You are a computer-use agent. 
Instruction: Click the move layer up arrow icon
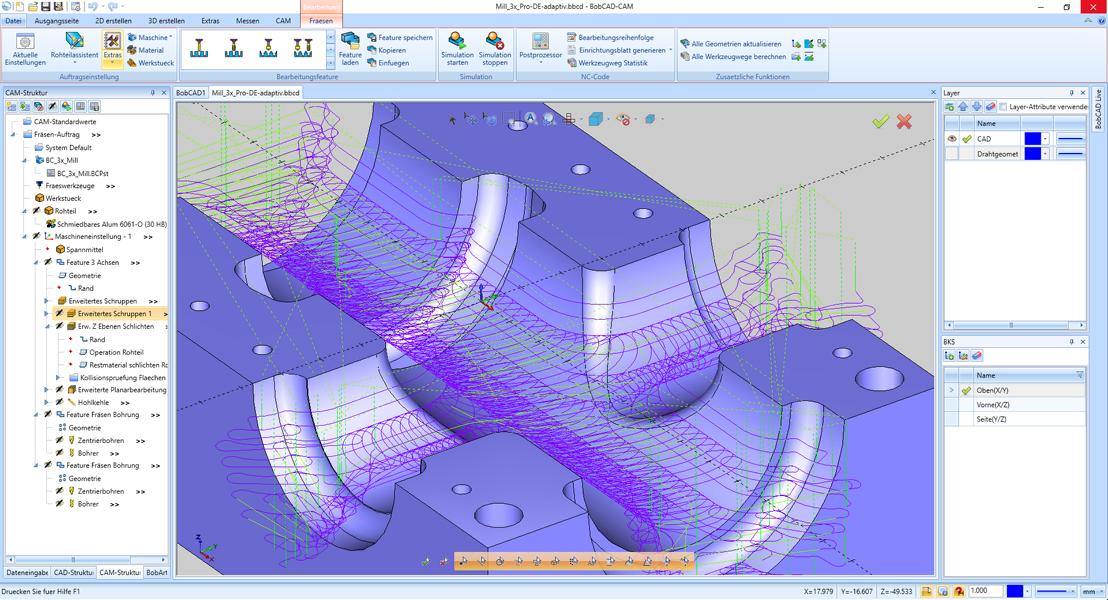(963, 107)
